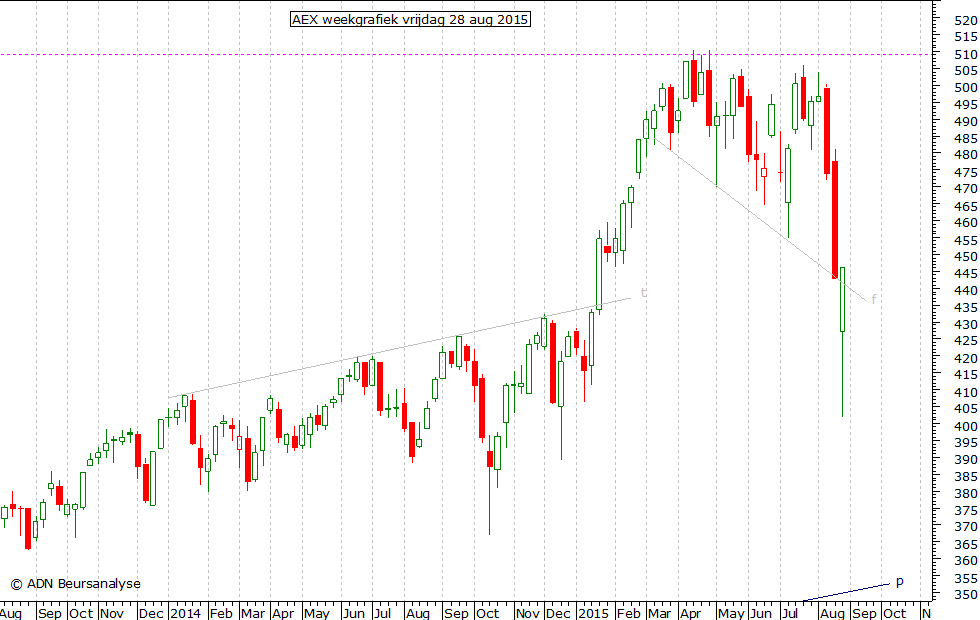Click the 480 price axis label
This screenshot has width=980, height=620.
pos(966,154)
